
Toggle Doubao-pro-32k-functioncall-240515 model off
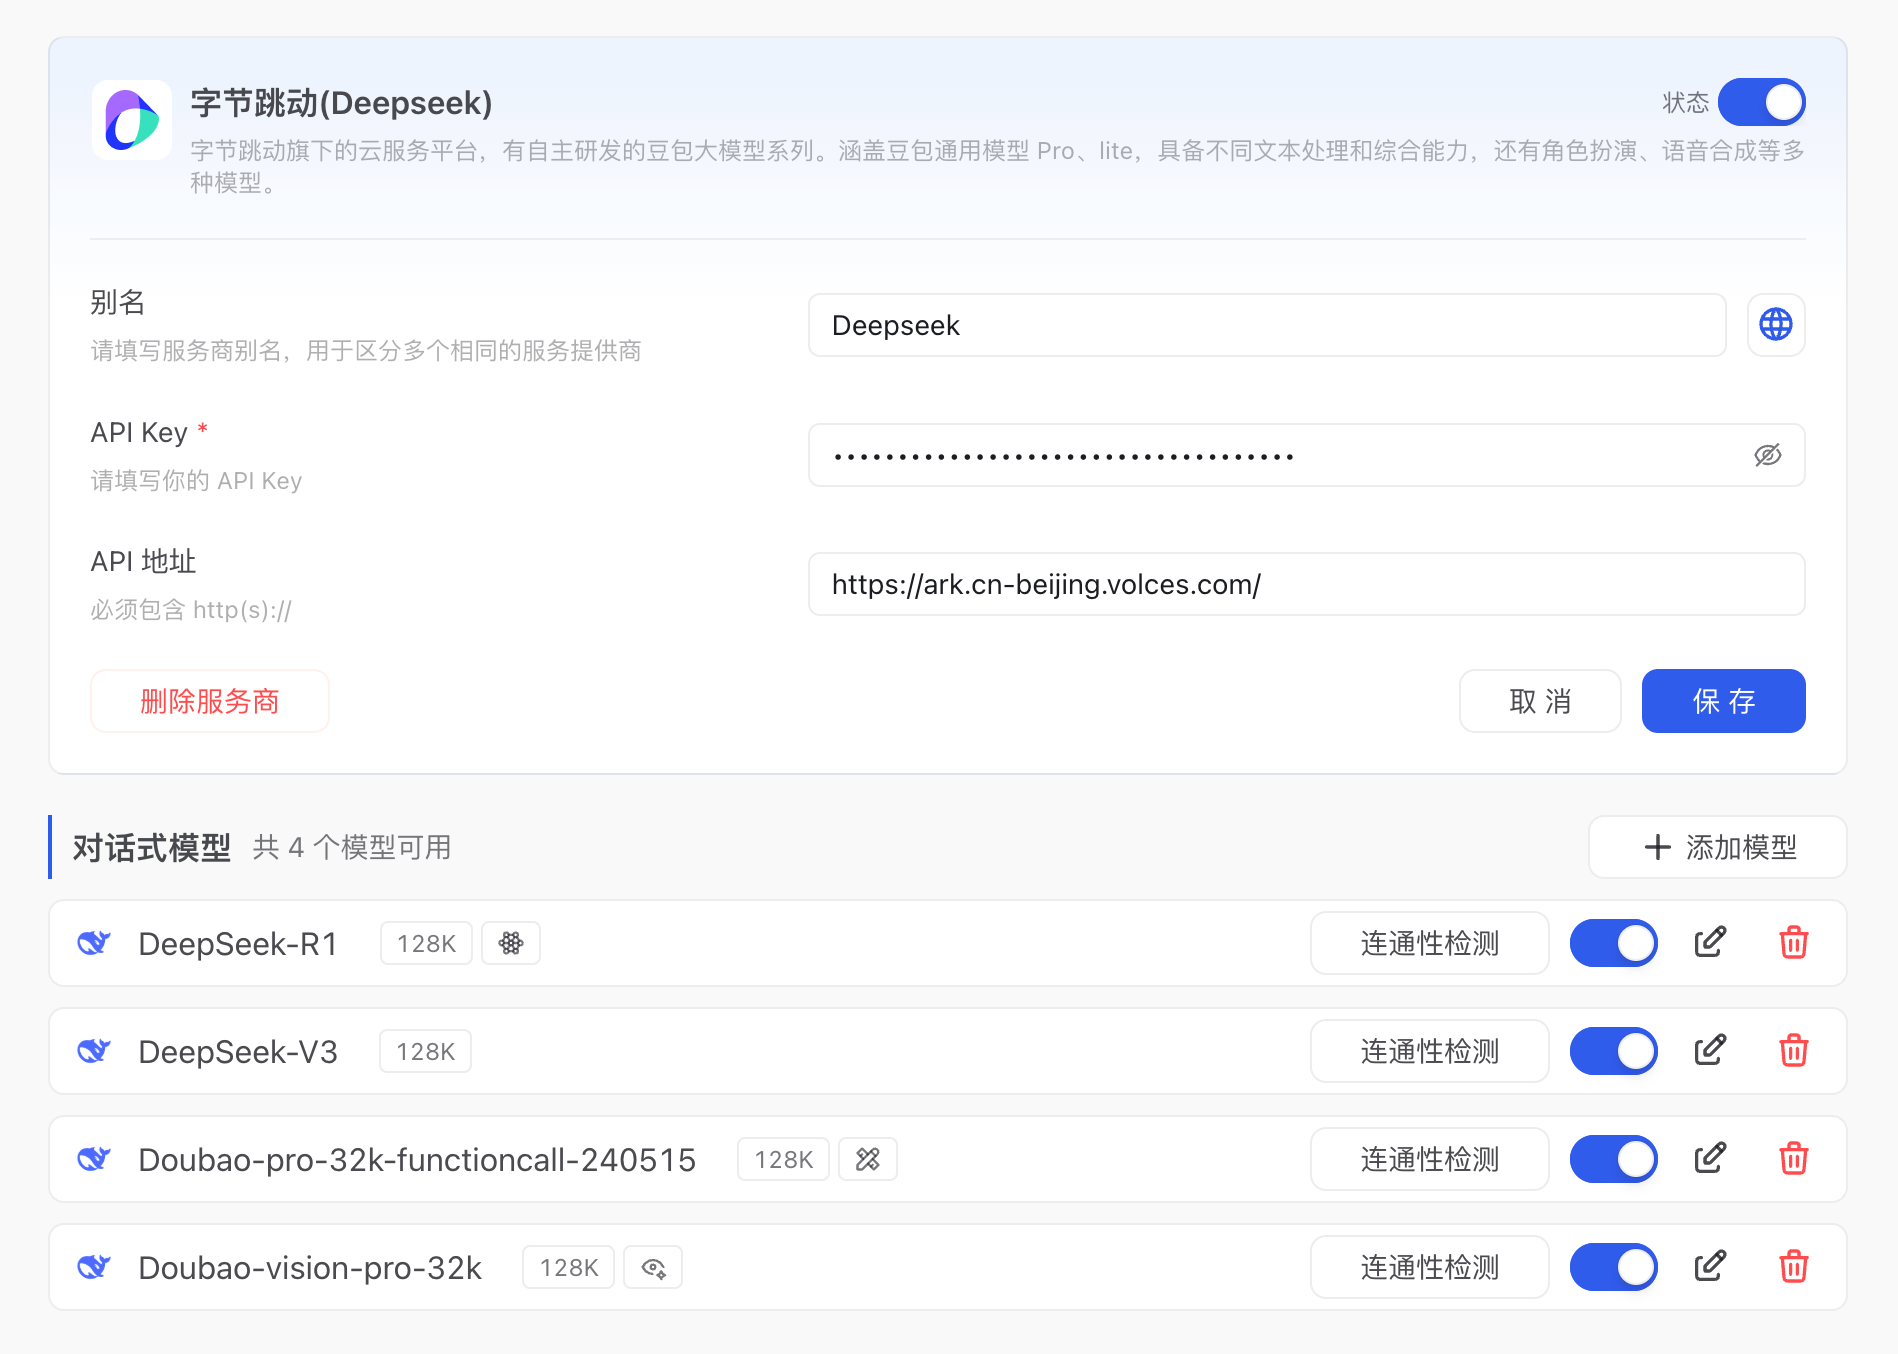tap(1614, 1159)
